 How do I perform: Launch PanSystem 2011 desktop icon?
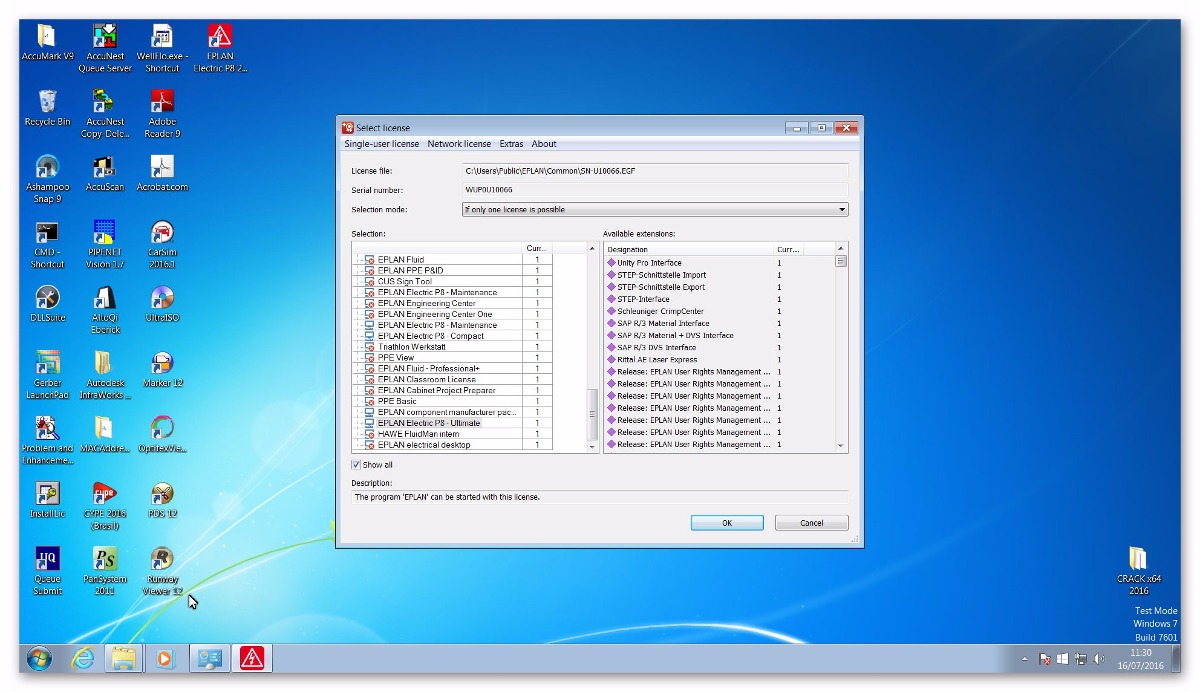105,571
